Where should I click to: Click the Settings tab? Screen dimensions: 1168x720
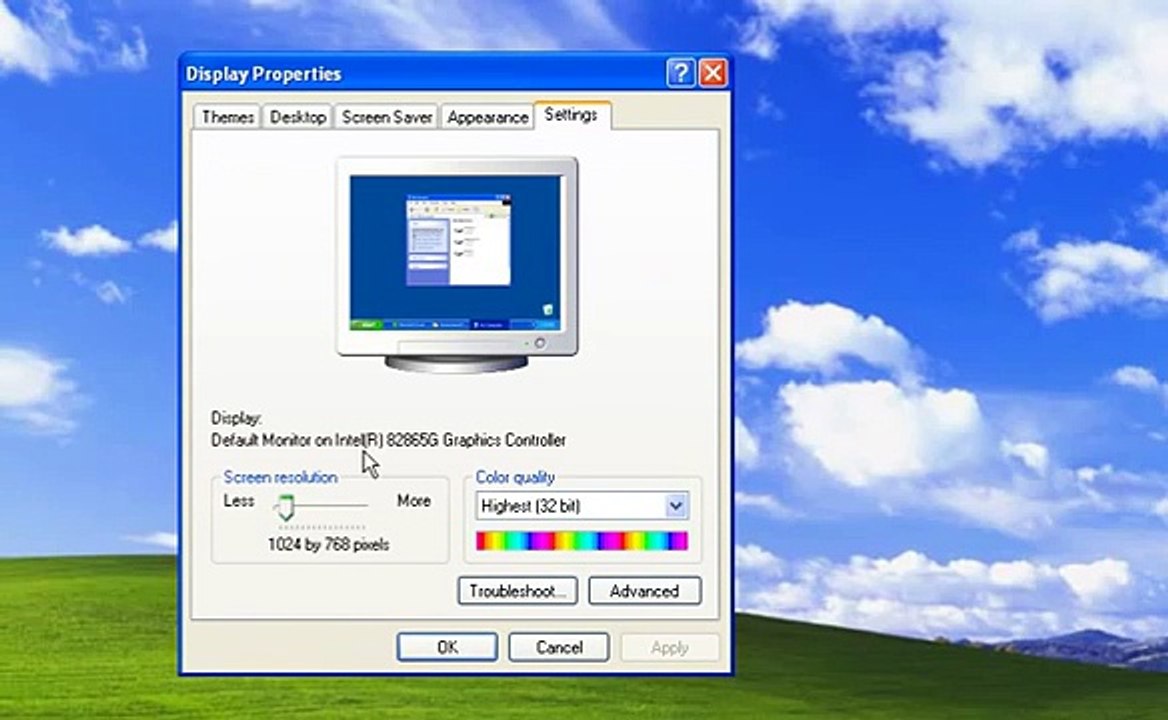pos(571,115)
